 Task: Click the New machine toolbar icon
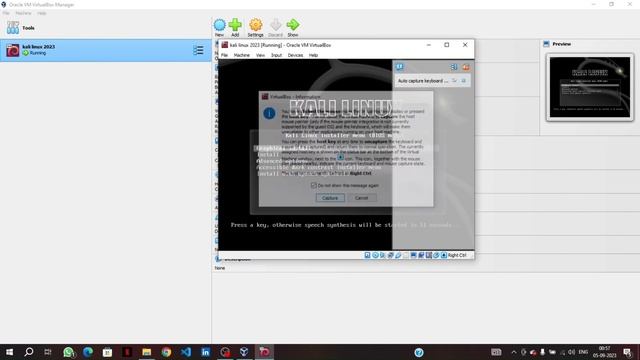click(x=220, y=25)
